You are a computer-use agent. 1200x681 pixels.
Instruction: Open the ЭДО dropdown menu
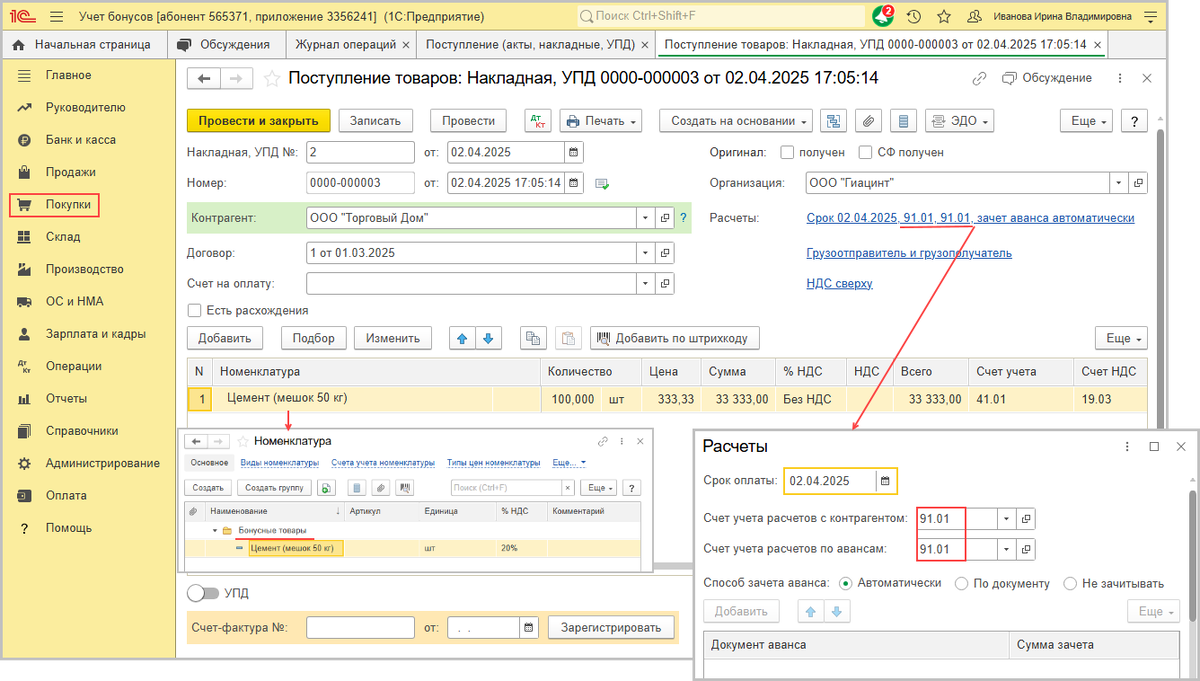[959, 121]
